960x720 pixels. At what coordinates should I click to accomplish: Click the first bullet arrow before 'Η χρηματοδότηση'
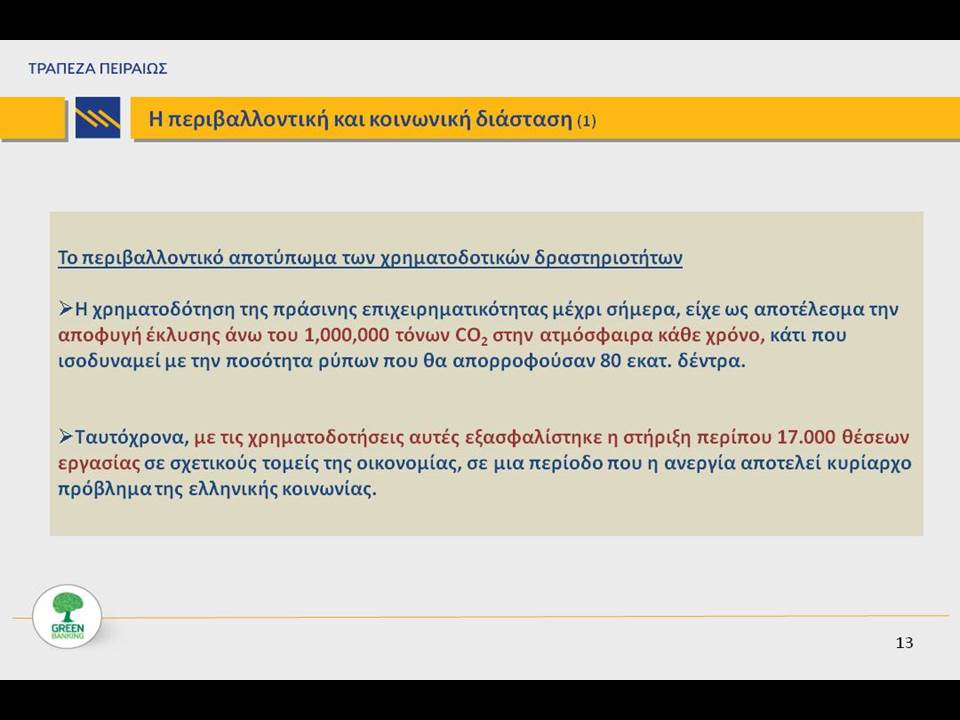[x=66, y=309]
